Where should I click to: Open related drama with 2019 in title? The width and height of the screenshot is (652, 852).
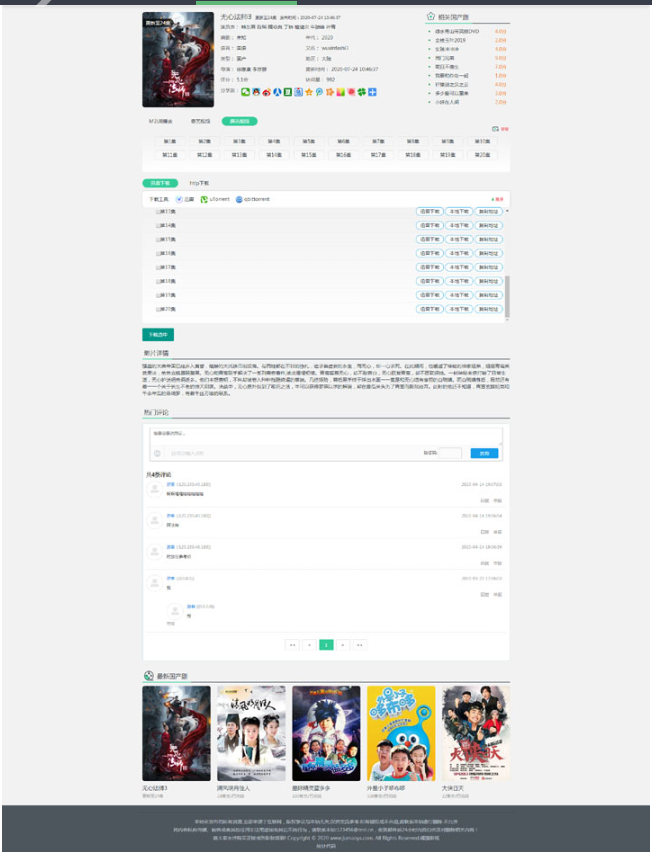(x=450, y=40)
